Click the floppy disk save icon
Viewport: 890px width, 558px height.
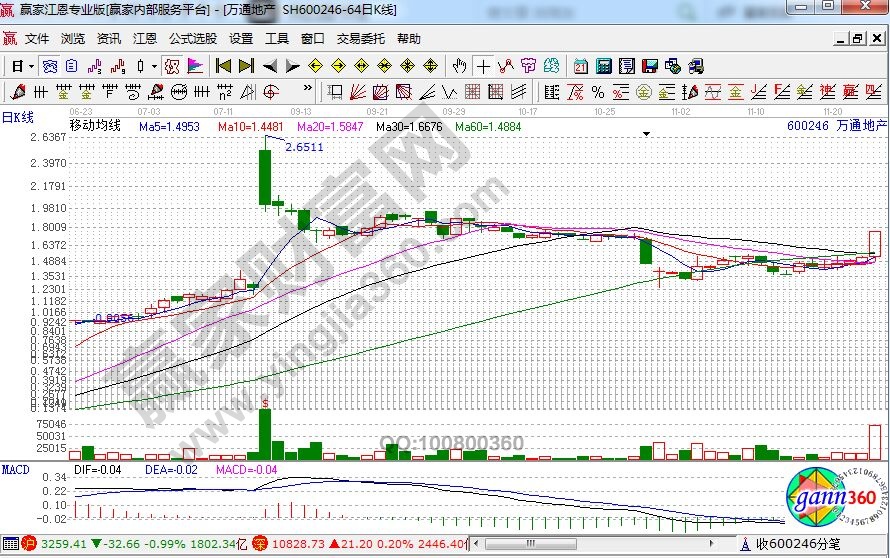click(649, 66)
